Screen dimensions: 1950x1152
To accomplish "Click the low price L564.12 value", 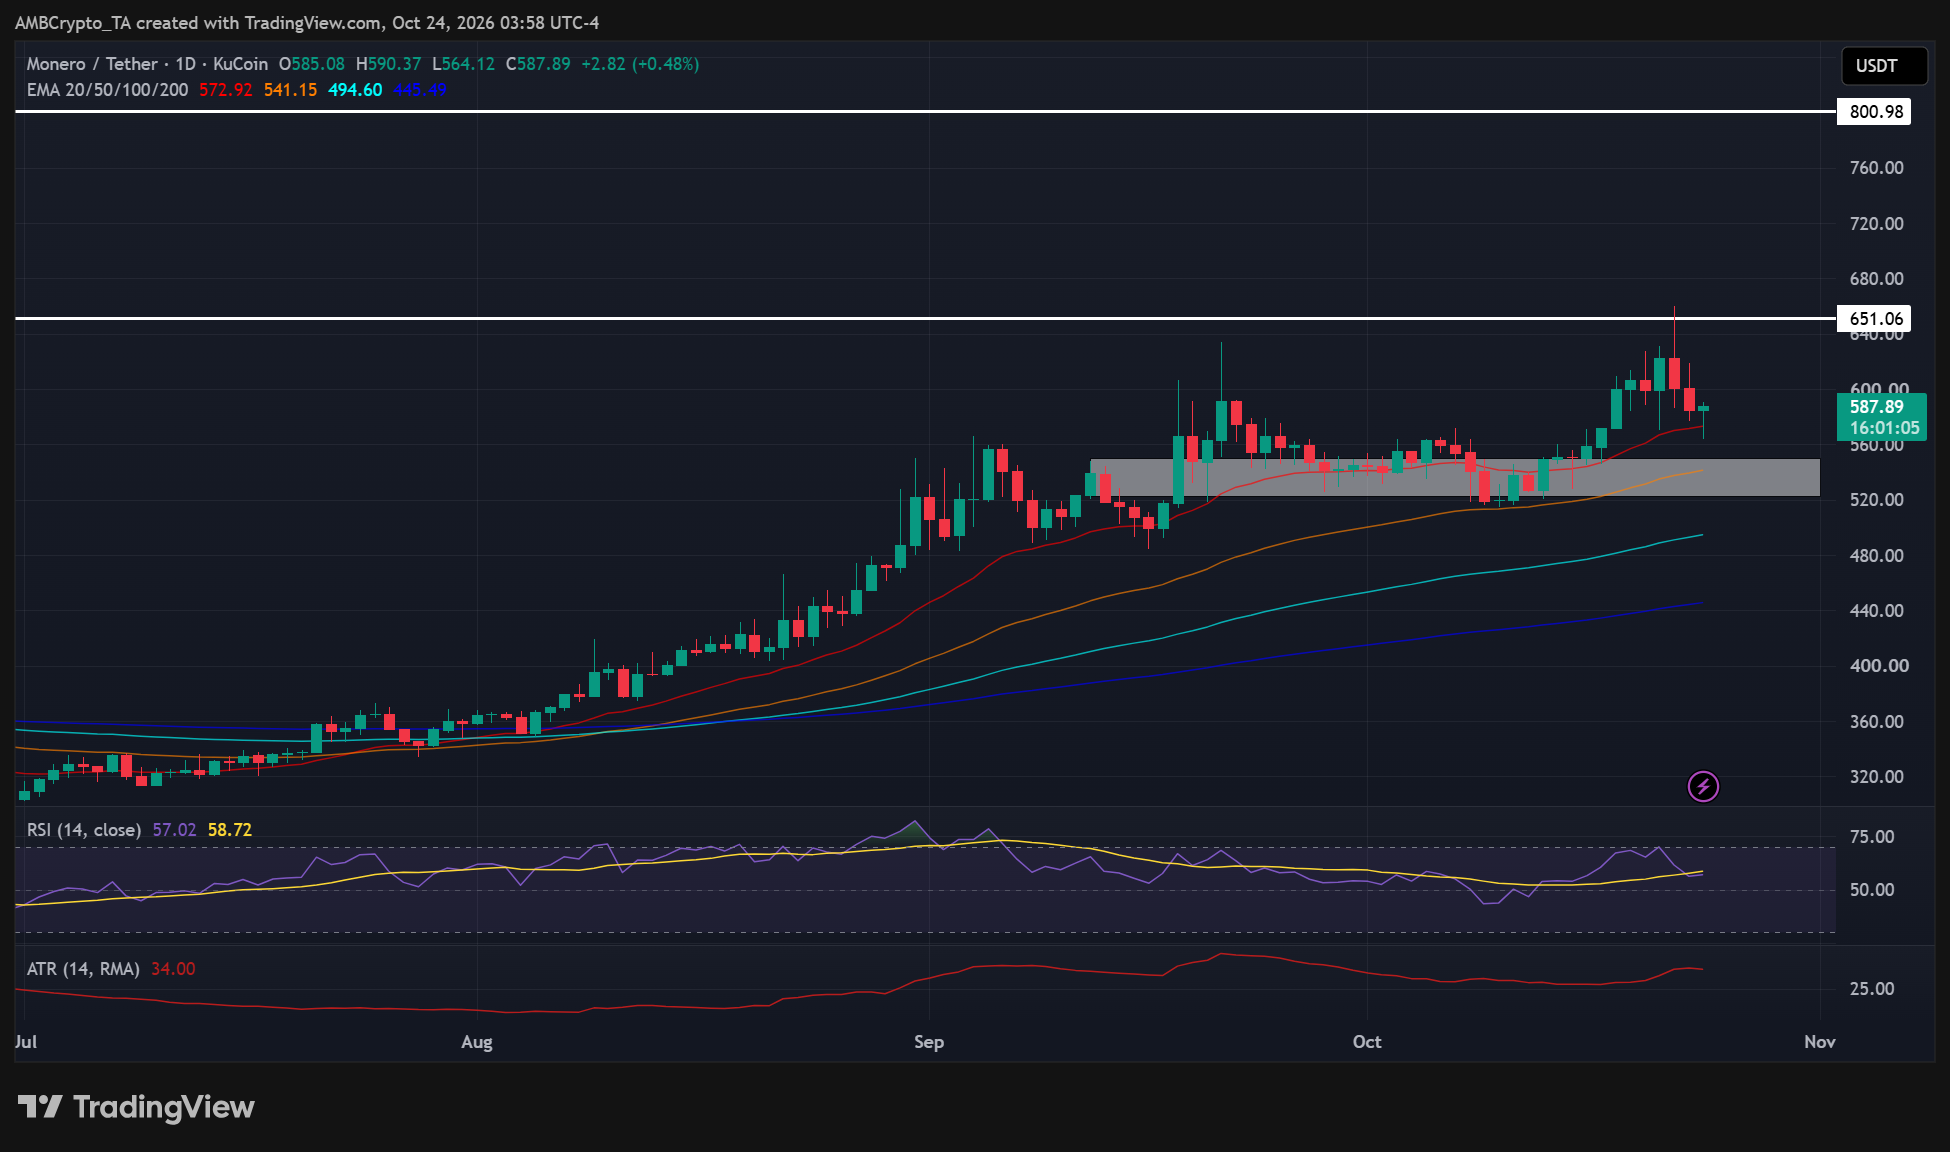I will pos(463,64).
